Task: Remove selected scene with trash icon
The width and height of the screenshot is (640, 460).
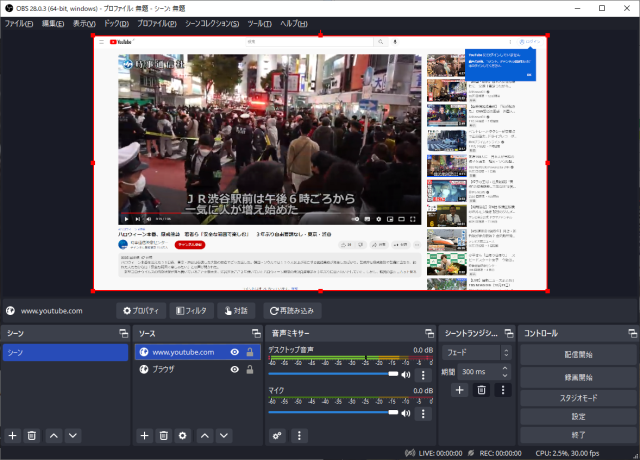Action: tap(32, 436)
